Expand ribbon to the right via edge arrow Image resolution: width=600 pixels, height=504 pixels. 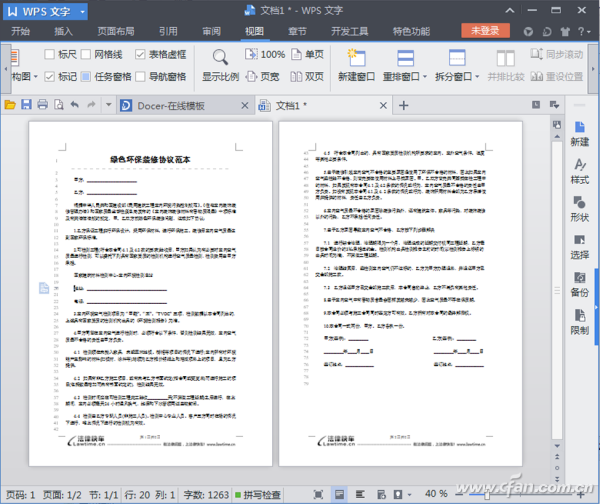pyautogui.click(x=593, y=69)
